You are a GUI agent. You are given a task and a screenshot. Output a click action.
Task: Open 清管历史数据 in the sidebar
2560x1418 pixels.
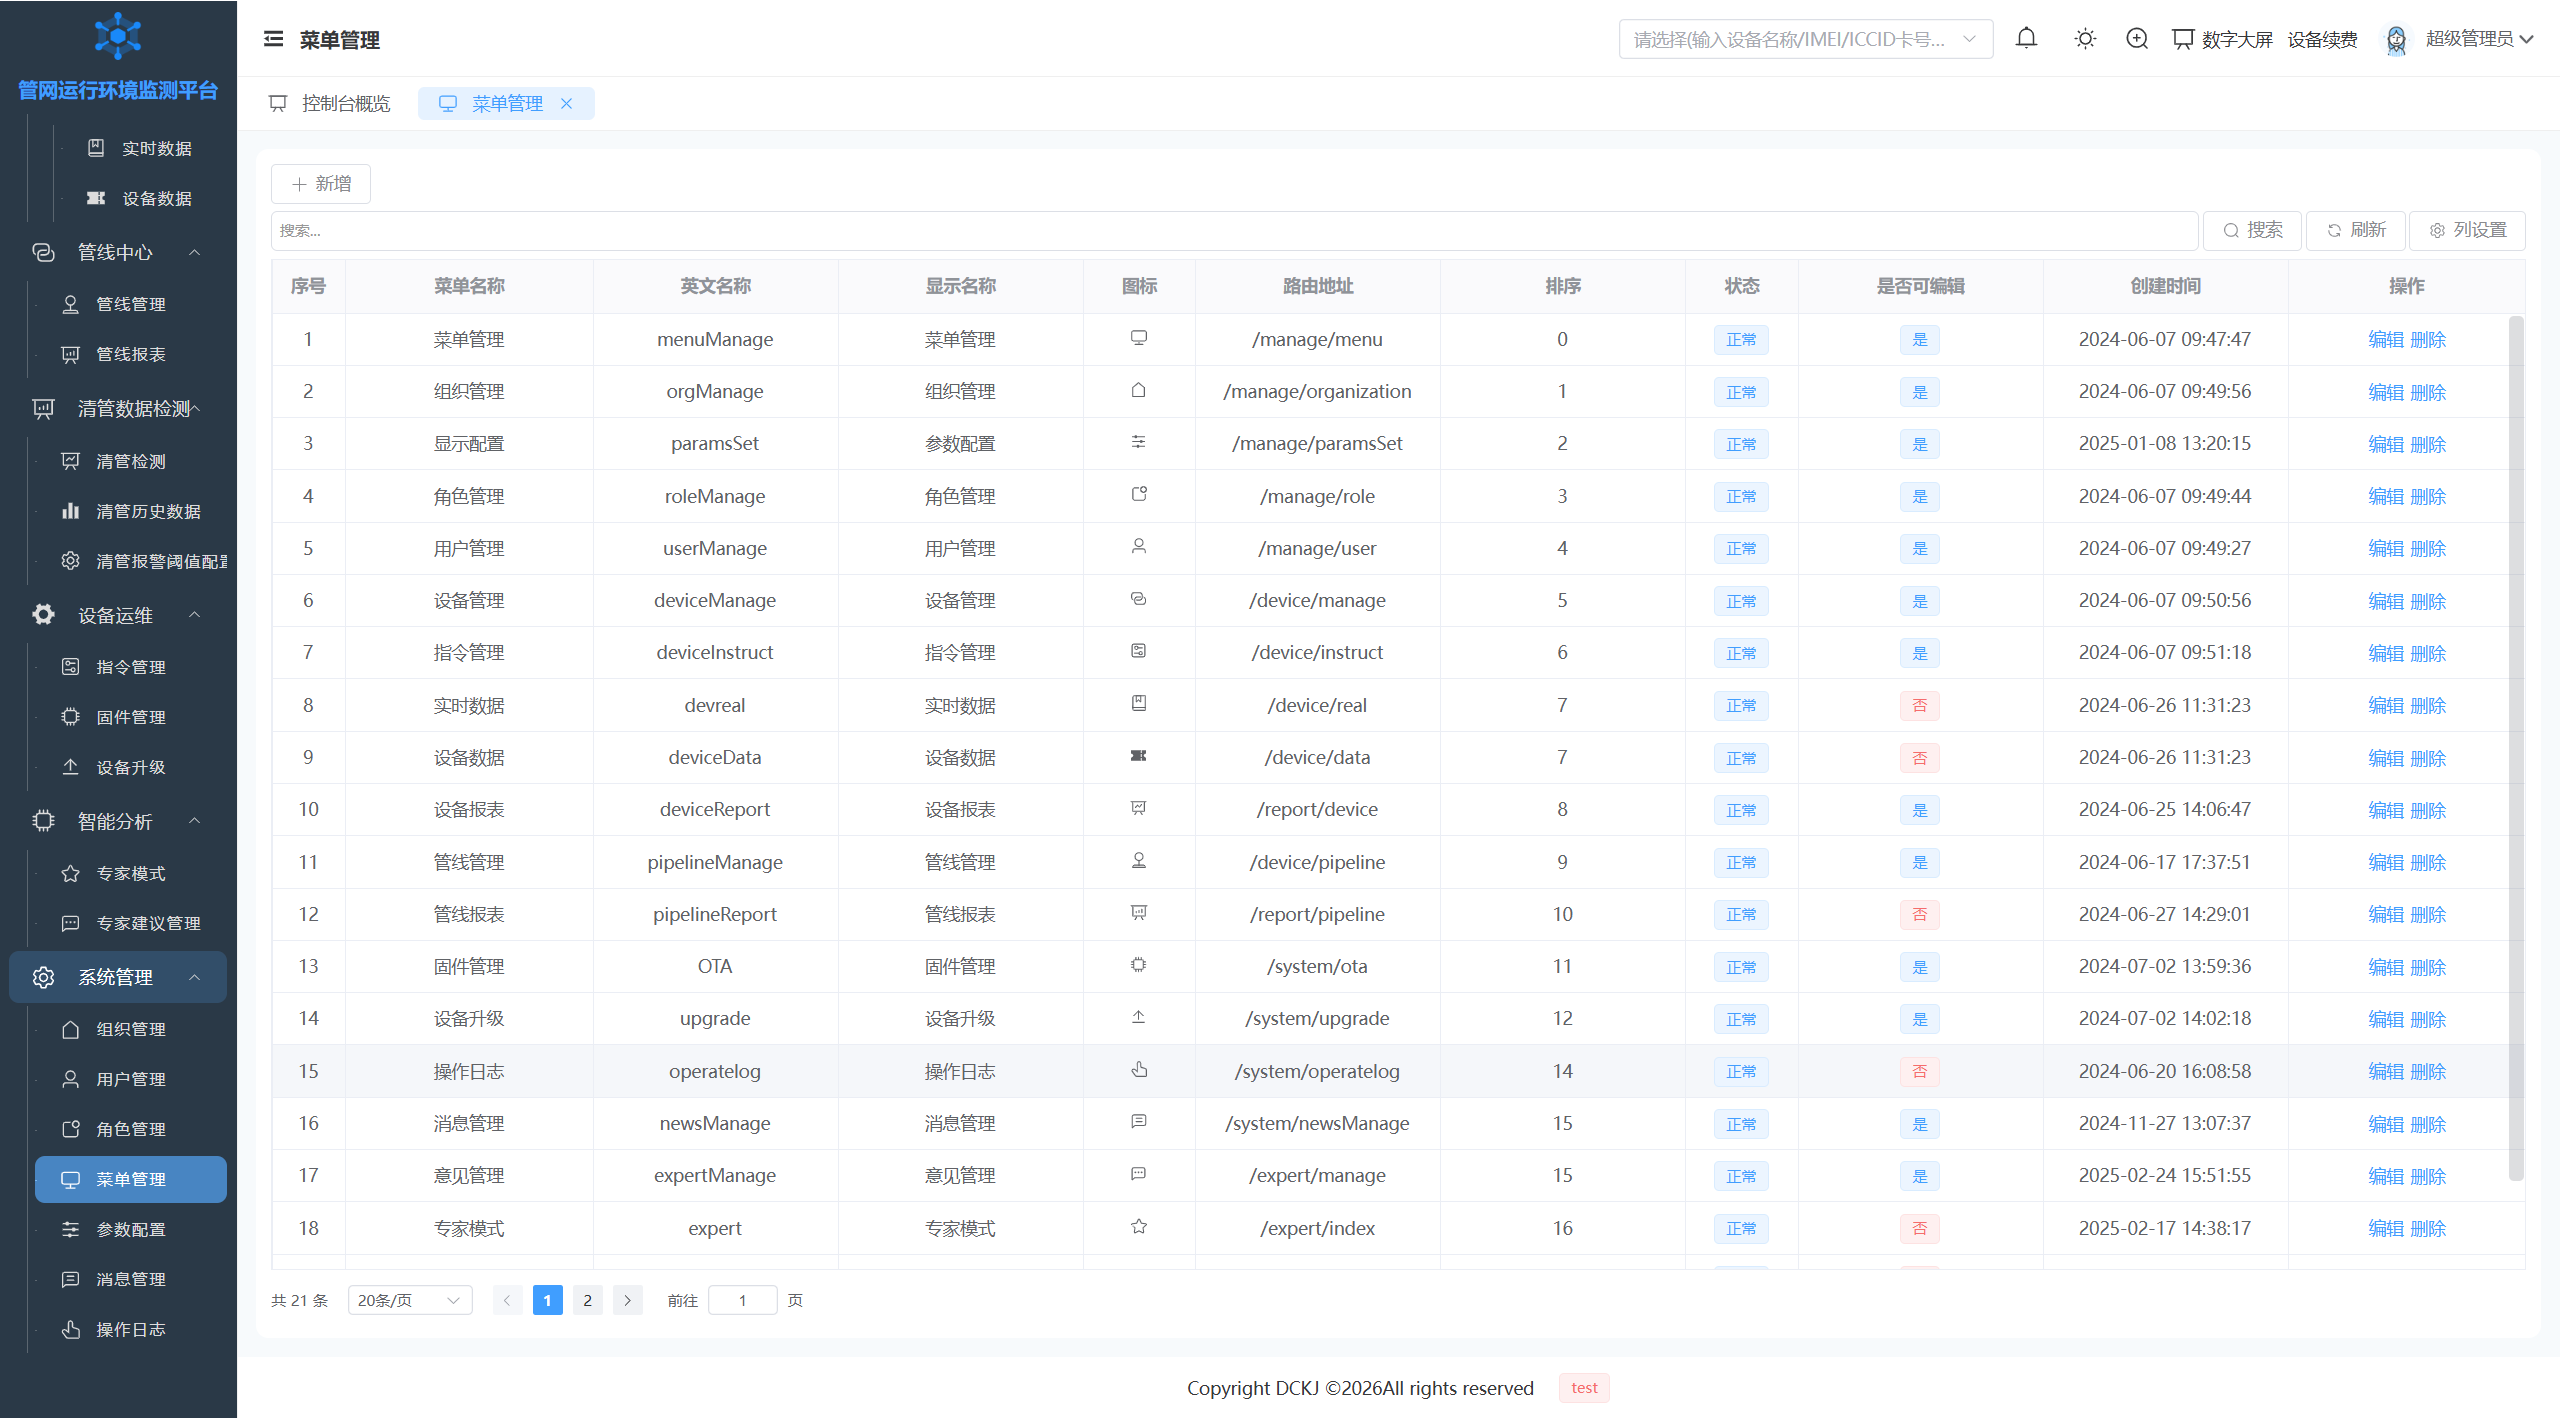[131, 511]
